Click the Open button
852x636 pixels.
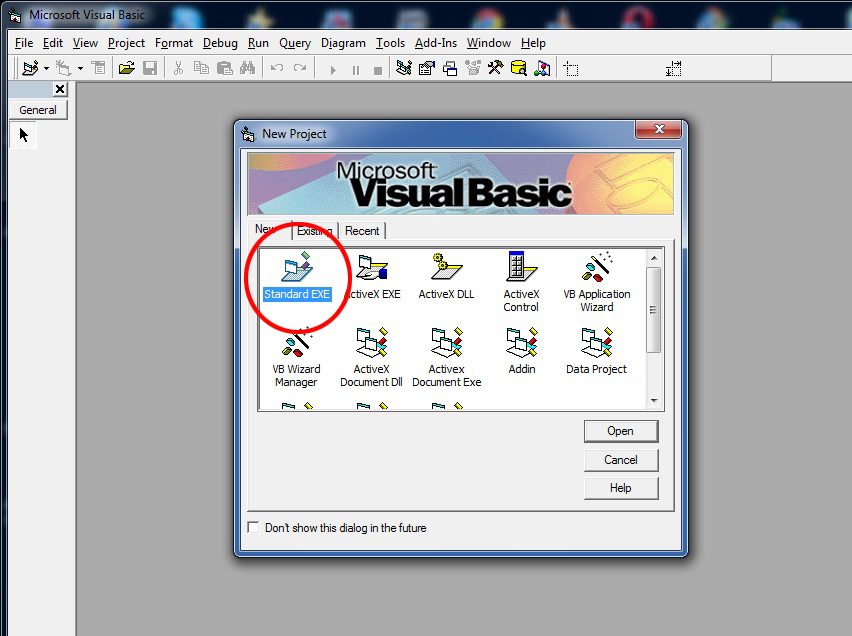pyautogui.click(x=621, y=431)
